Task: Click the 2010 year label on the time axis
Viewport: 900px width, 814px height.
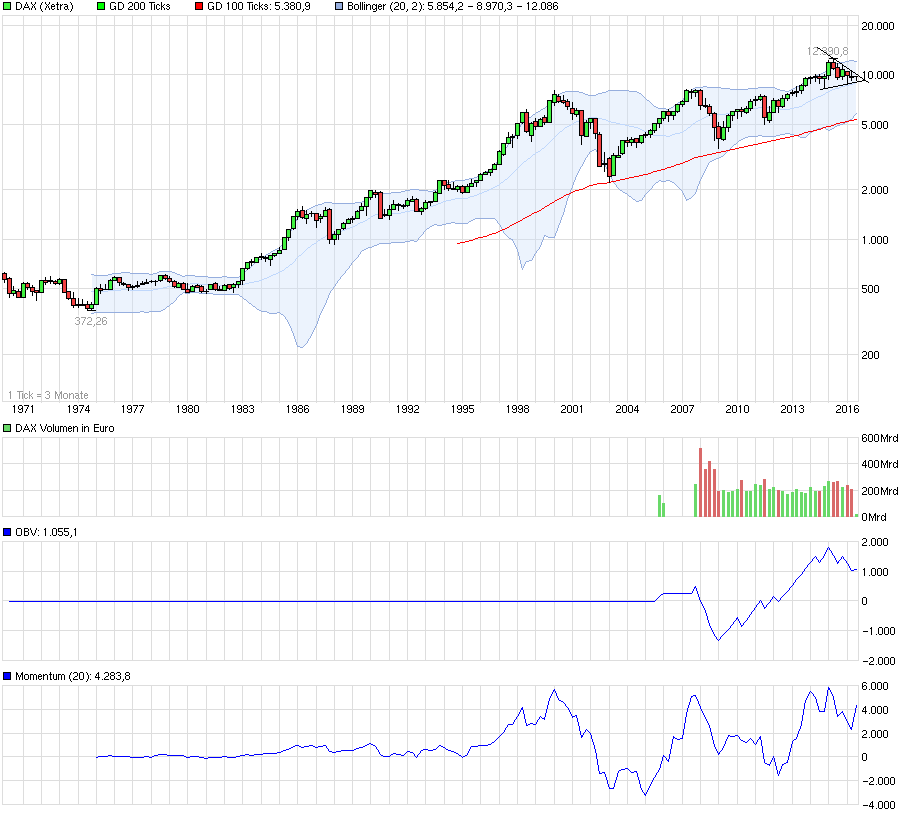Action: [x=737, y=409]
